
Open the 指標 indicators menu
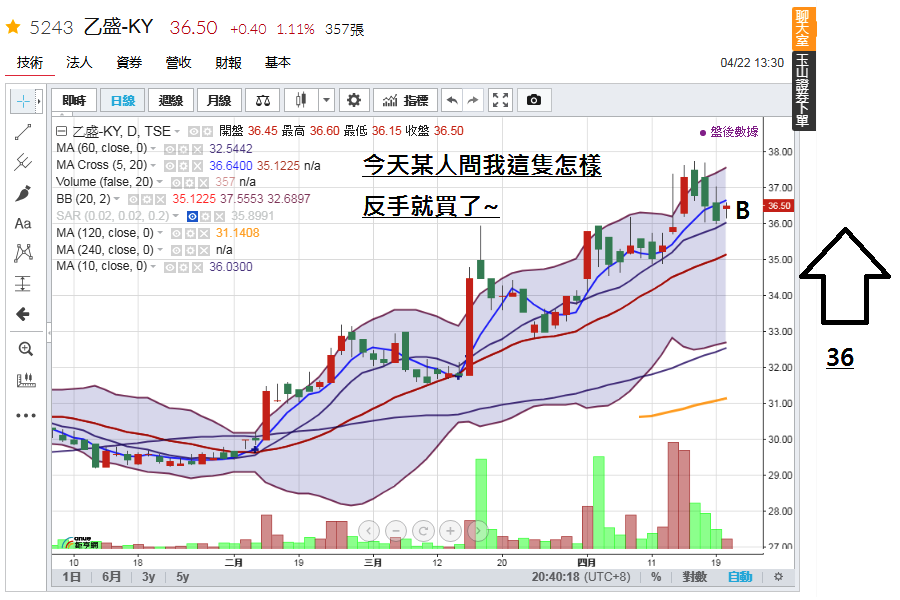click(x=405, y=100)
